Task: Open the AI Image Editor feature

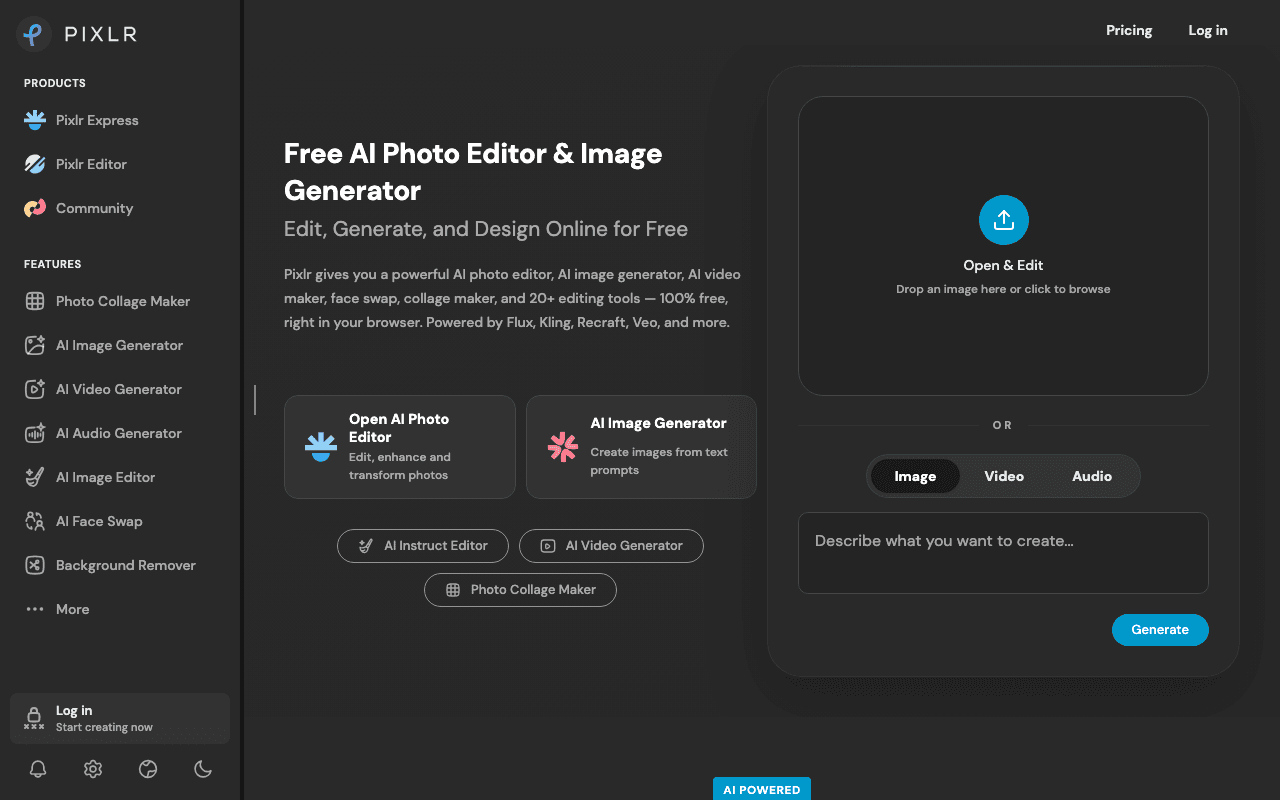Action: (x=90, y=477)
